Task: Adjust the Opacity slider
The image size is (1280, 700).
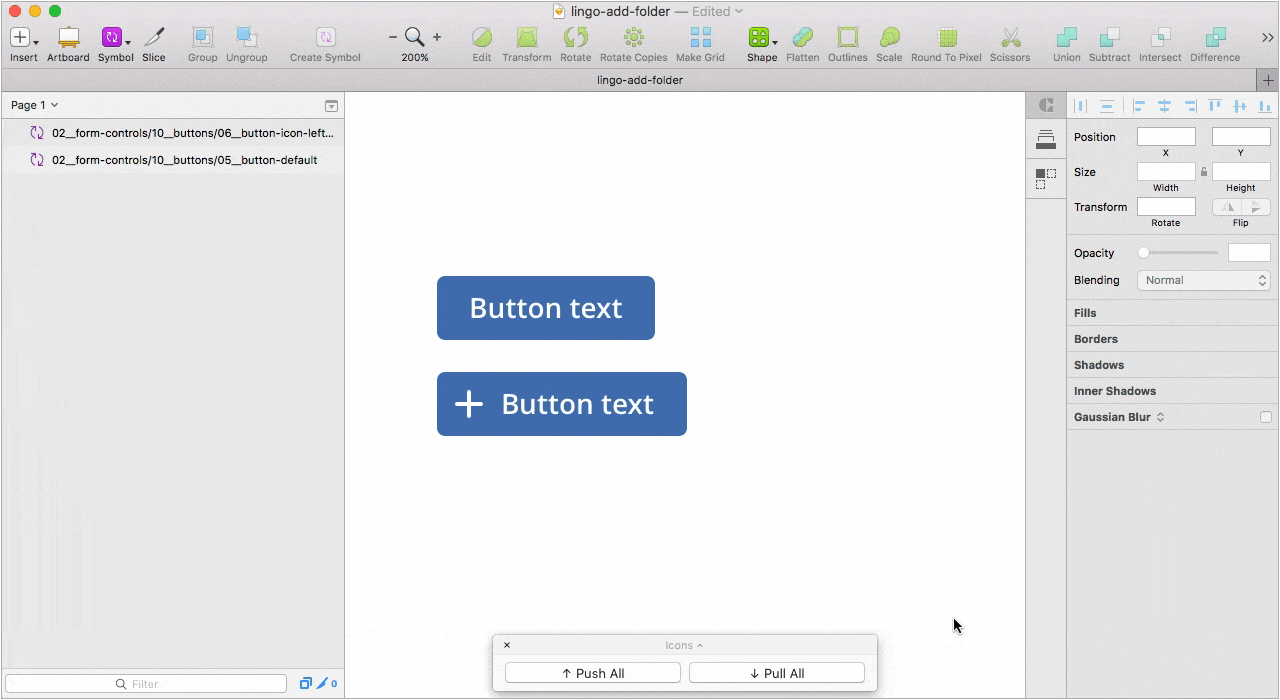Action: [x=1180, y=253]
